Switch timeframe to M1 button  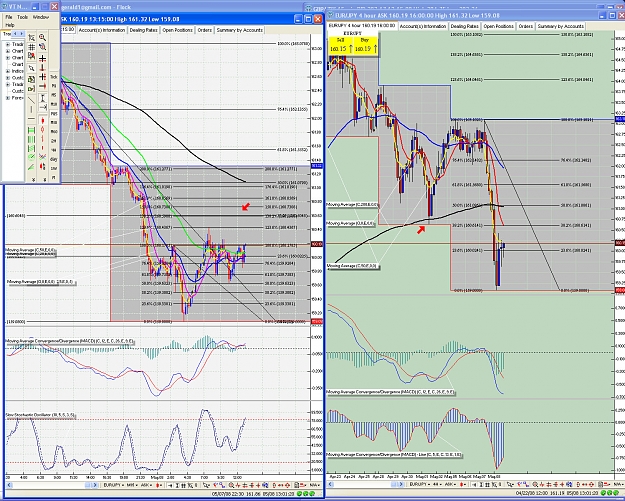coord(54,85)
